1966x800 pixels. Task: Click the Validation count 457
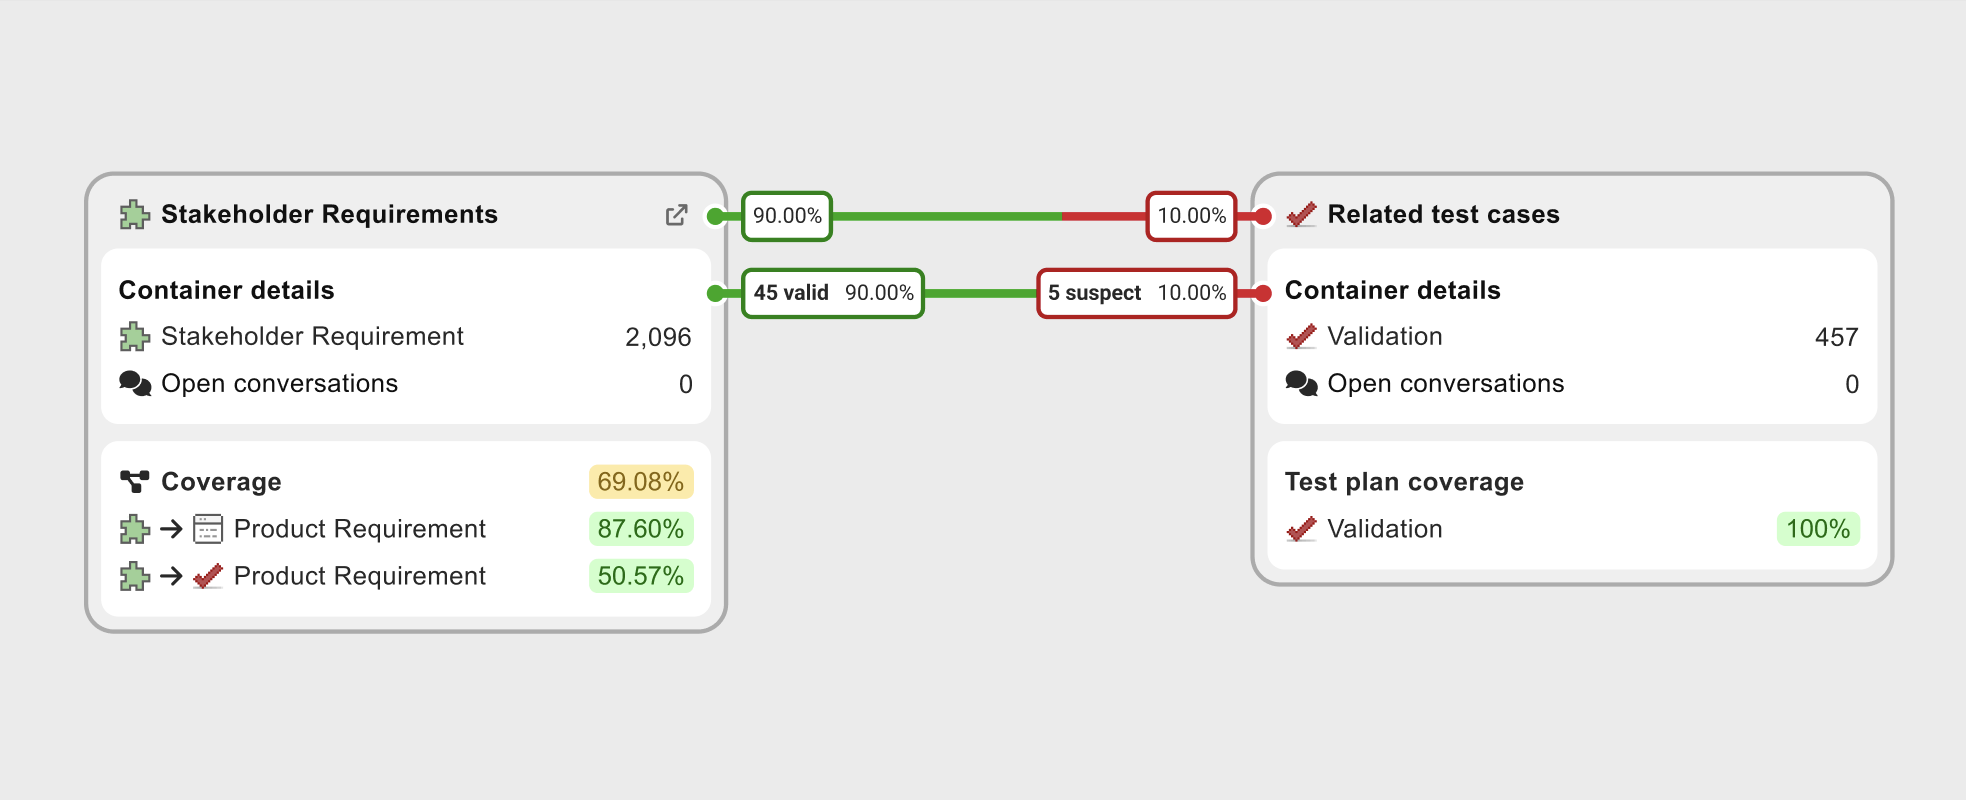click(x=1836, y=337)
